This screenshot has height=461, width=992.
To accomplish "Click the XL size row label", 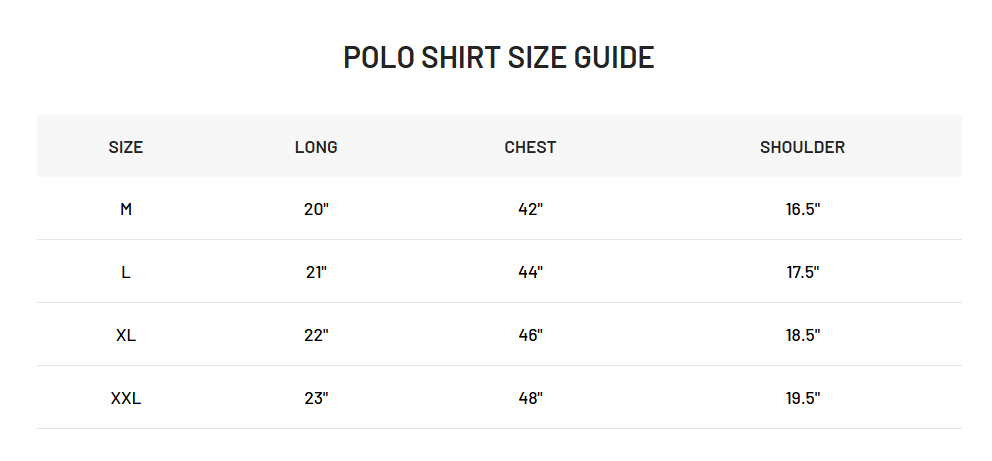I will click(126, 335).
